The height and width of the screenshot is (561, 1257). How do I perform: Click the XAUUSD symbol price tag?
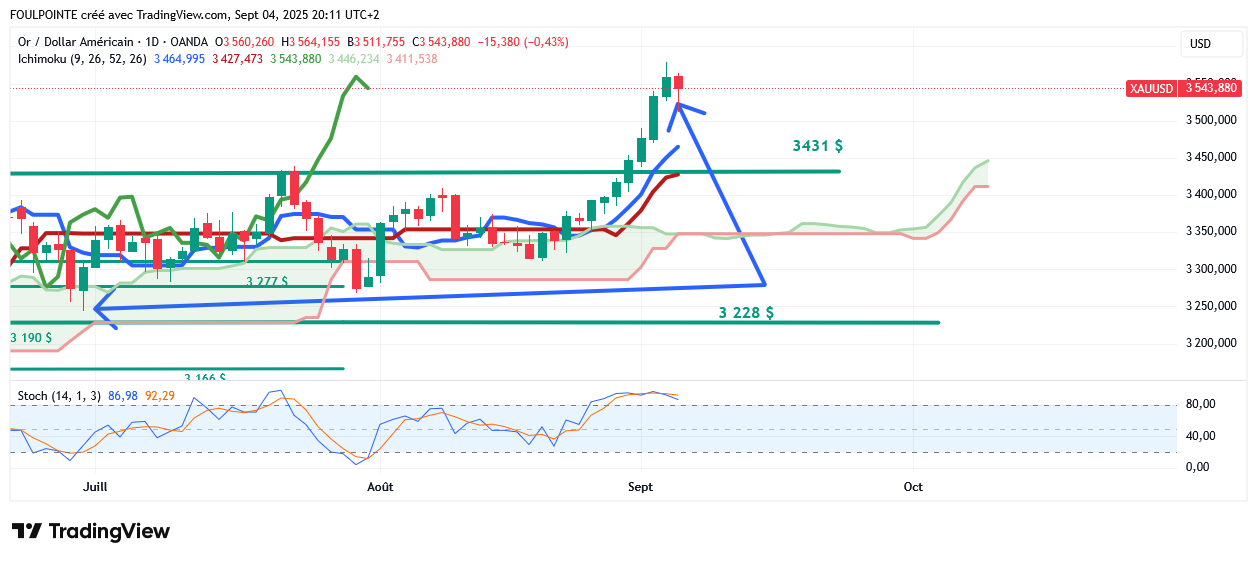[x=1151, y=88]
